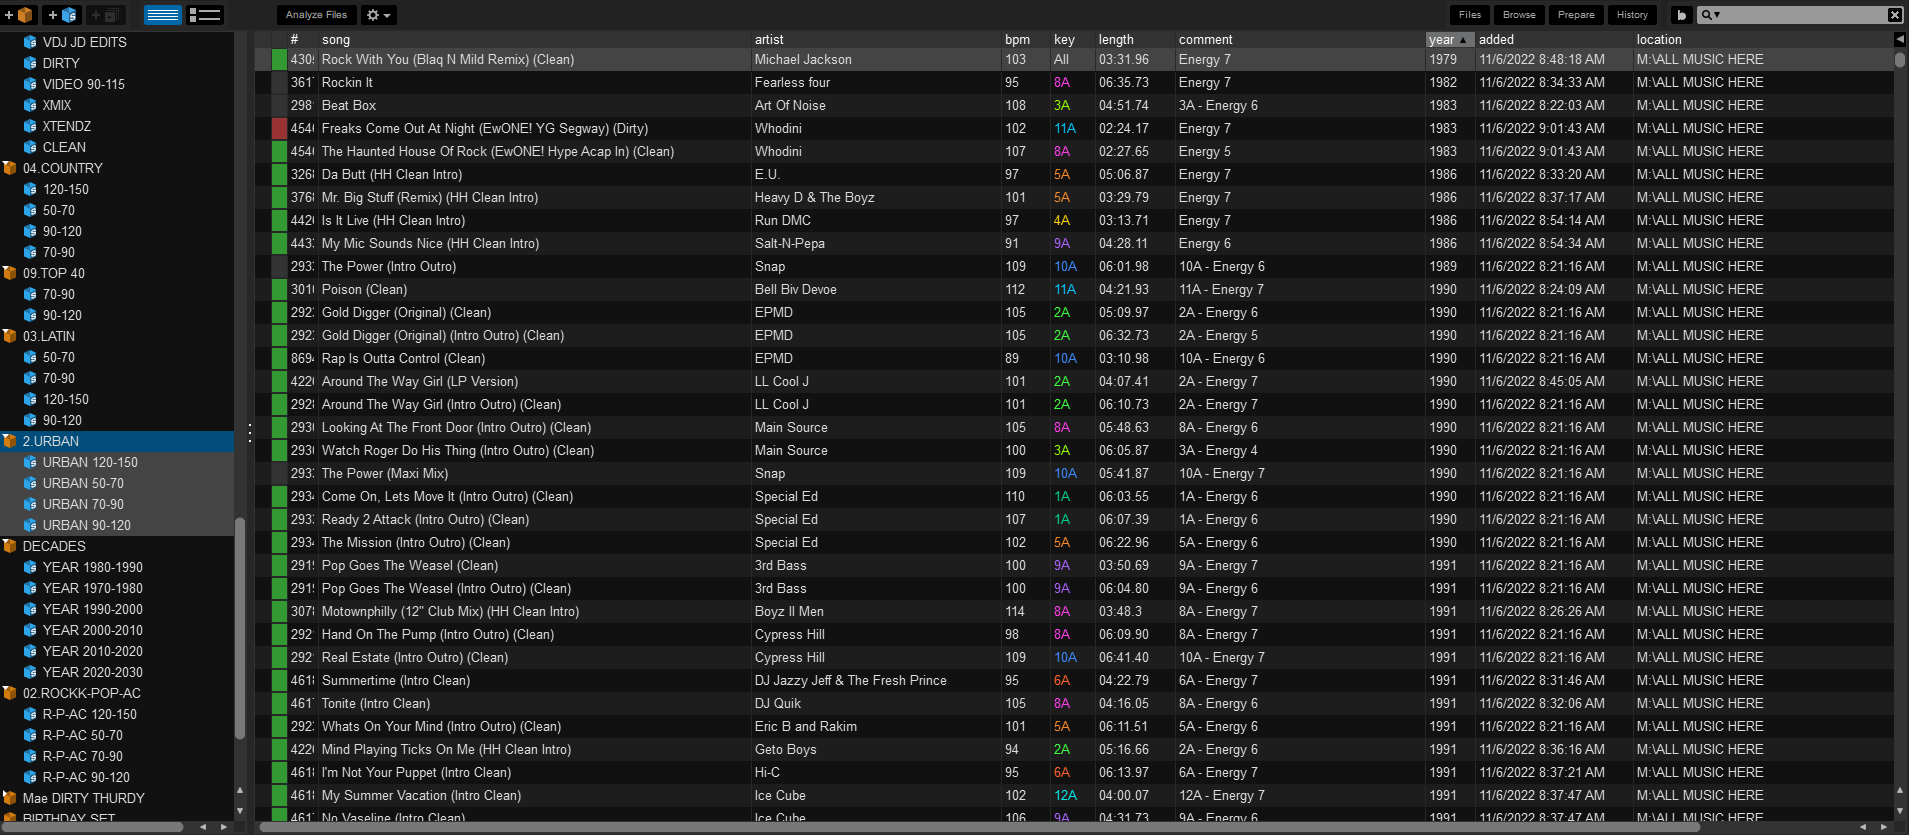
Task: Add a new filter folder with blue box icon
Action: click(x=62, y=15)
